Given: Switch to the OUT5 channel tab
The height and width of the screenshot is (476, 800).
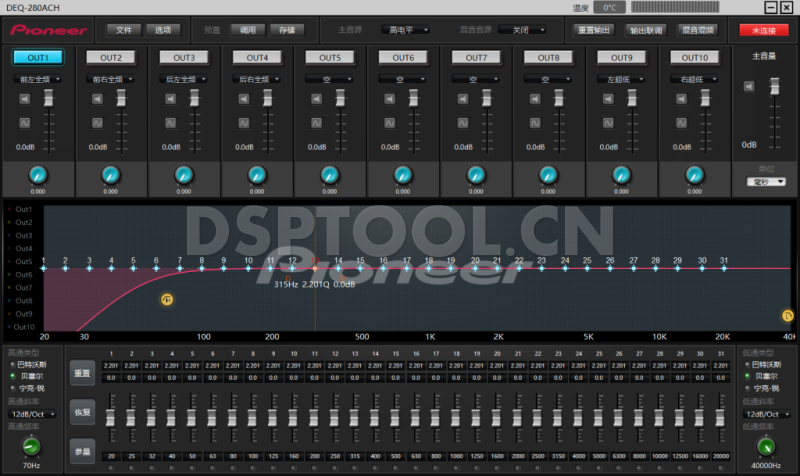Looking at the screenshot, I should 330,58.
